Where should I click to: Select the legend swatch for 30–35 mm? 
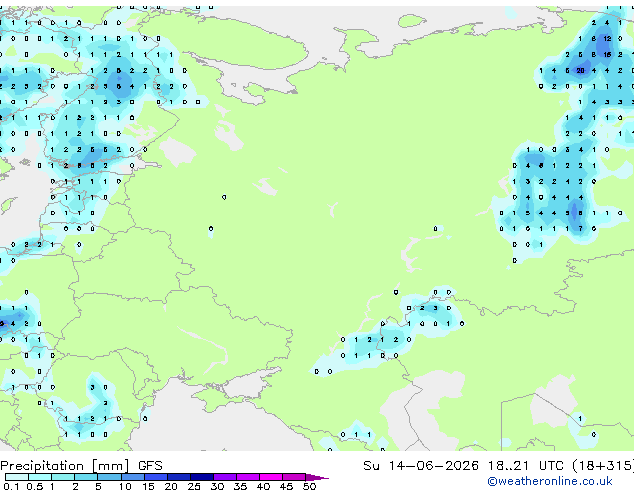(225, 477)
